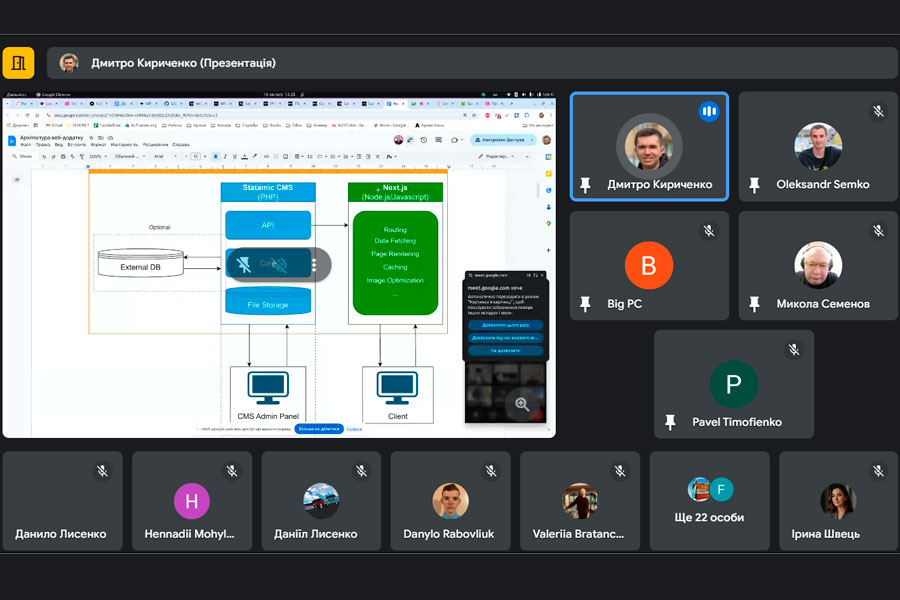Screen dimensions: 900x600
Task: Click muted mic icon on Valeriia Bratanc tile
Action: 620,471
